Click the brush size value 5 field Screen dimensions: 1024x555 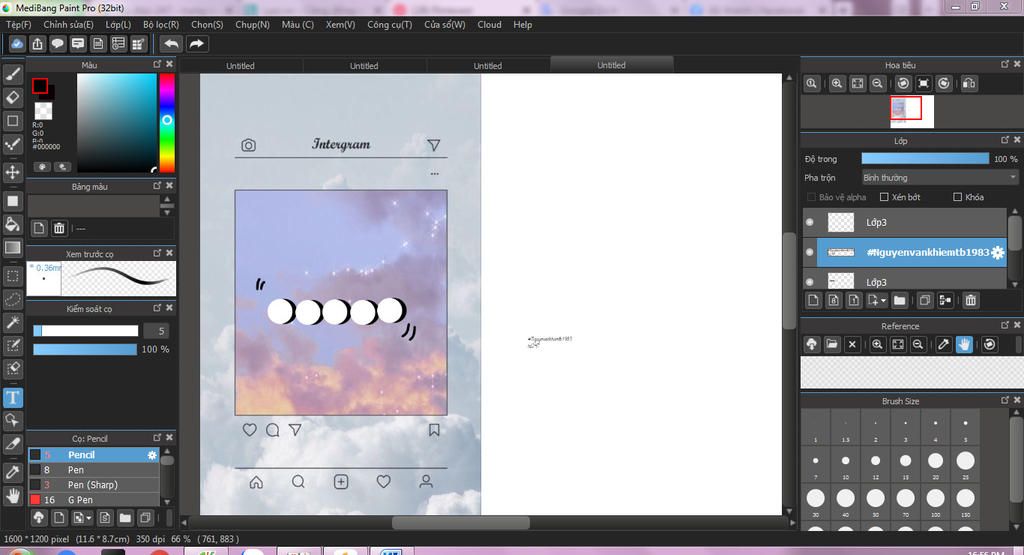point(157,330)
